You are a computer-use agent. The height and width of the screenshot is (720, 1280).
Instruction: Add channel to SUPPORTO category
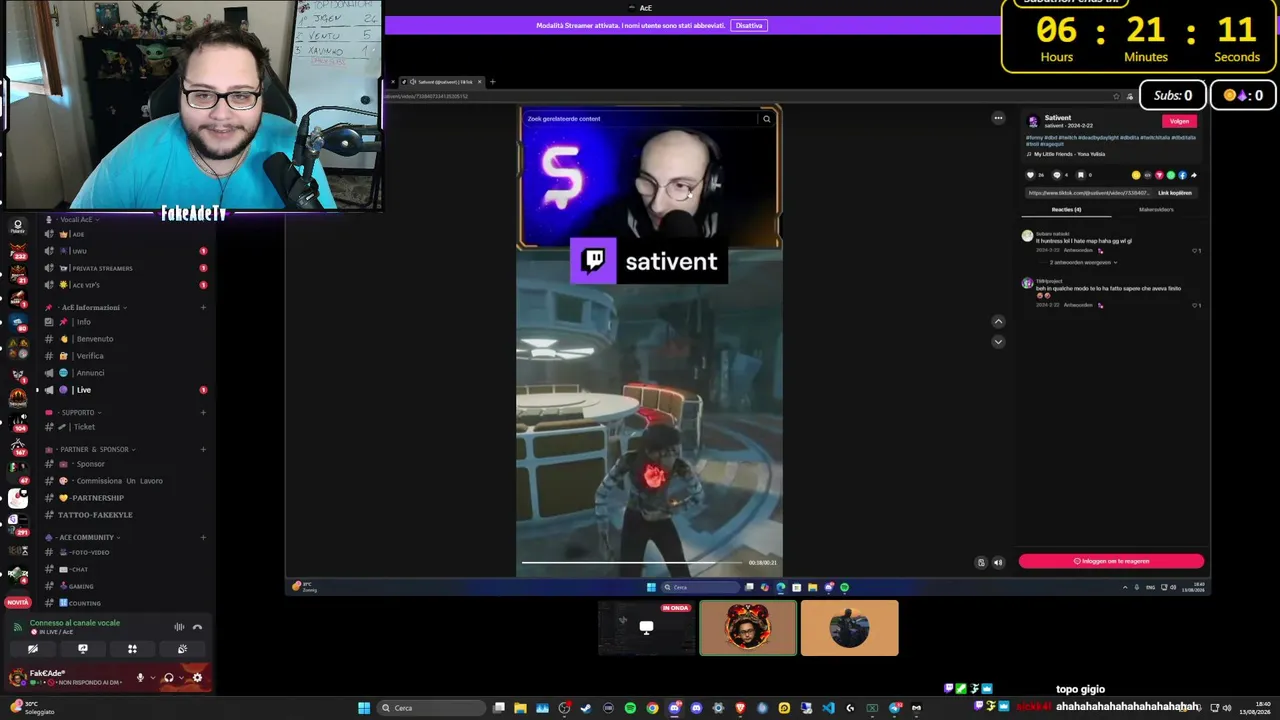click(x=203, y=412)
